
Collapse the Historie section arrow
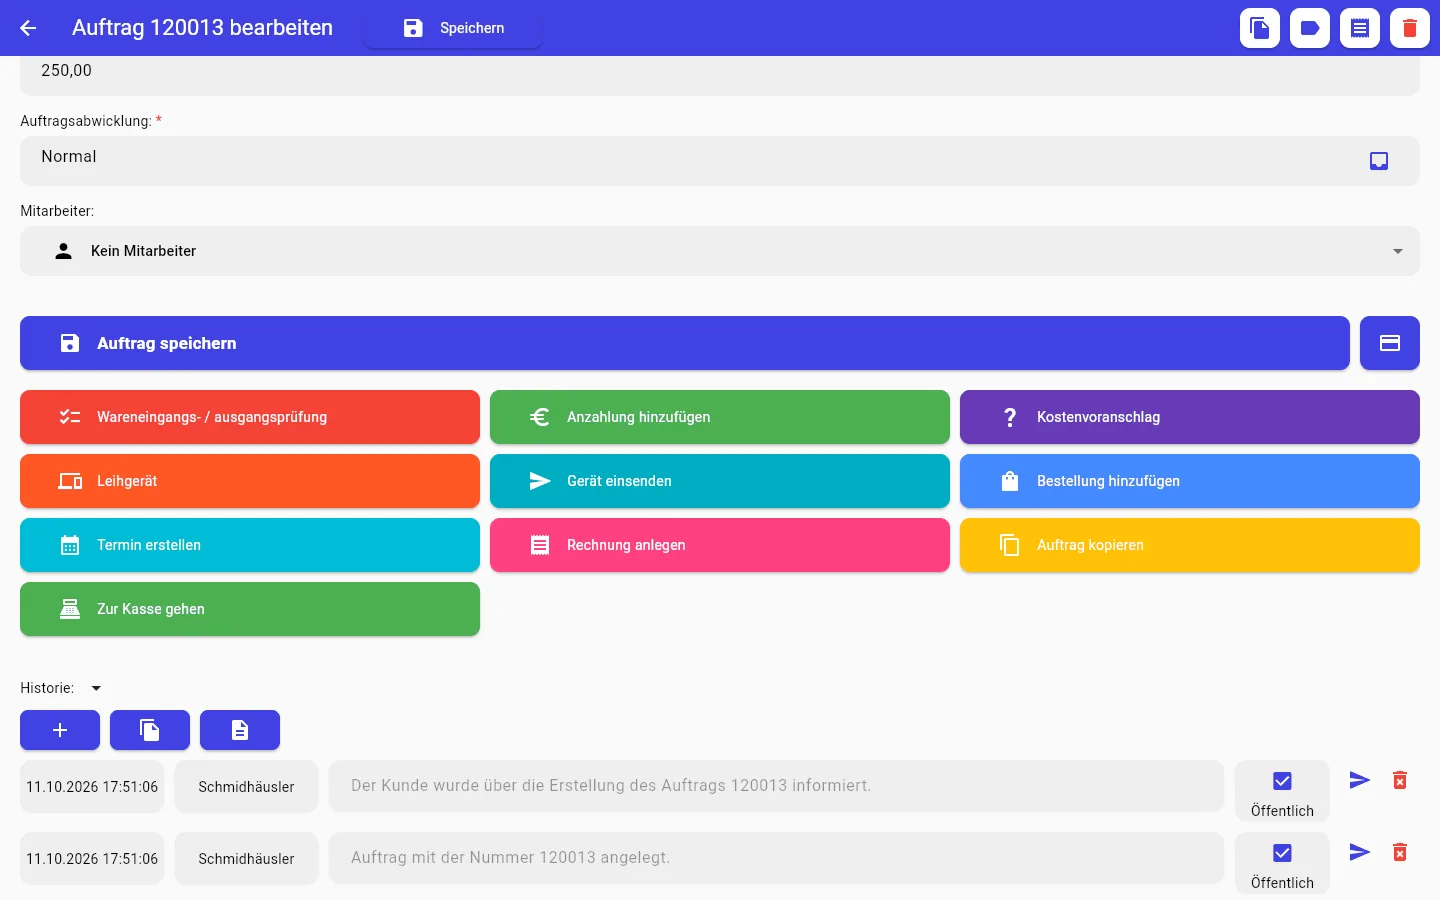pyautogui.click(x=96, y=688)
